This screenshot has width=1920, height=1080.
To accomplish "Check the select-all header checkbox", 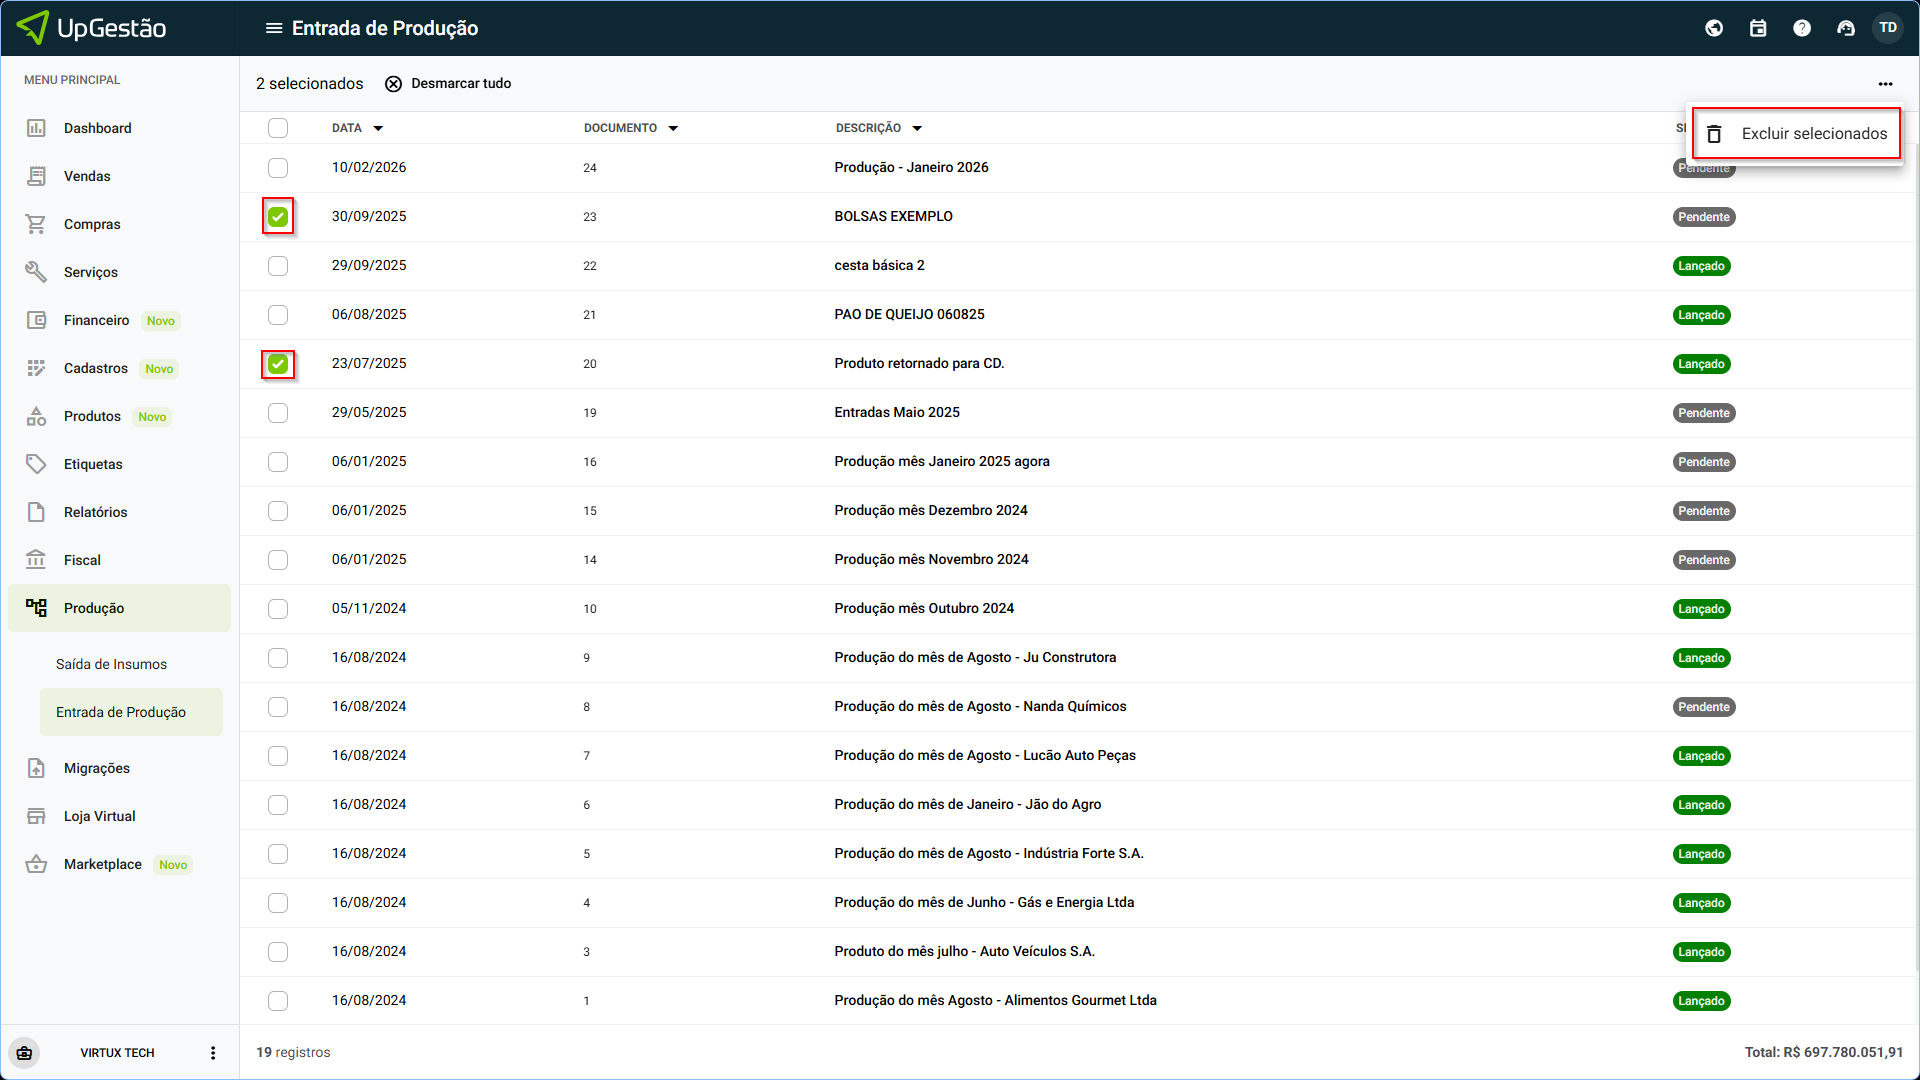I will pos(278,128).
